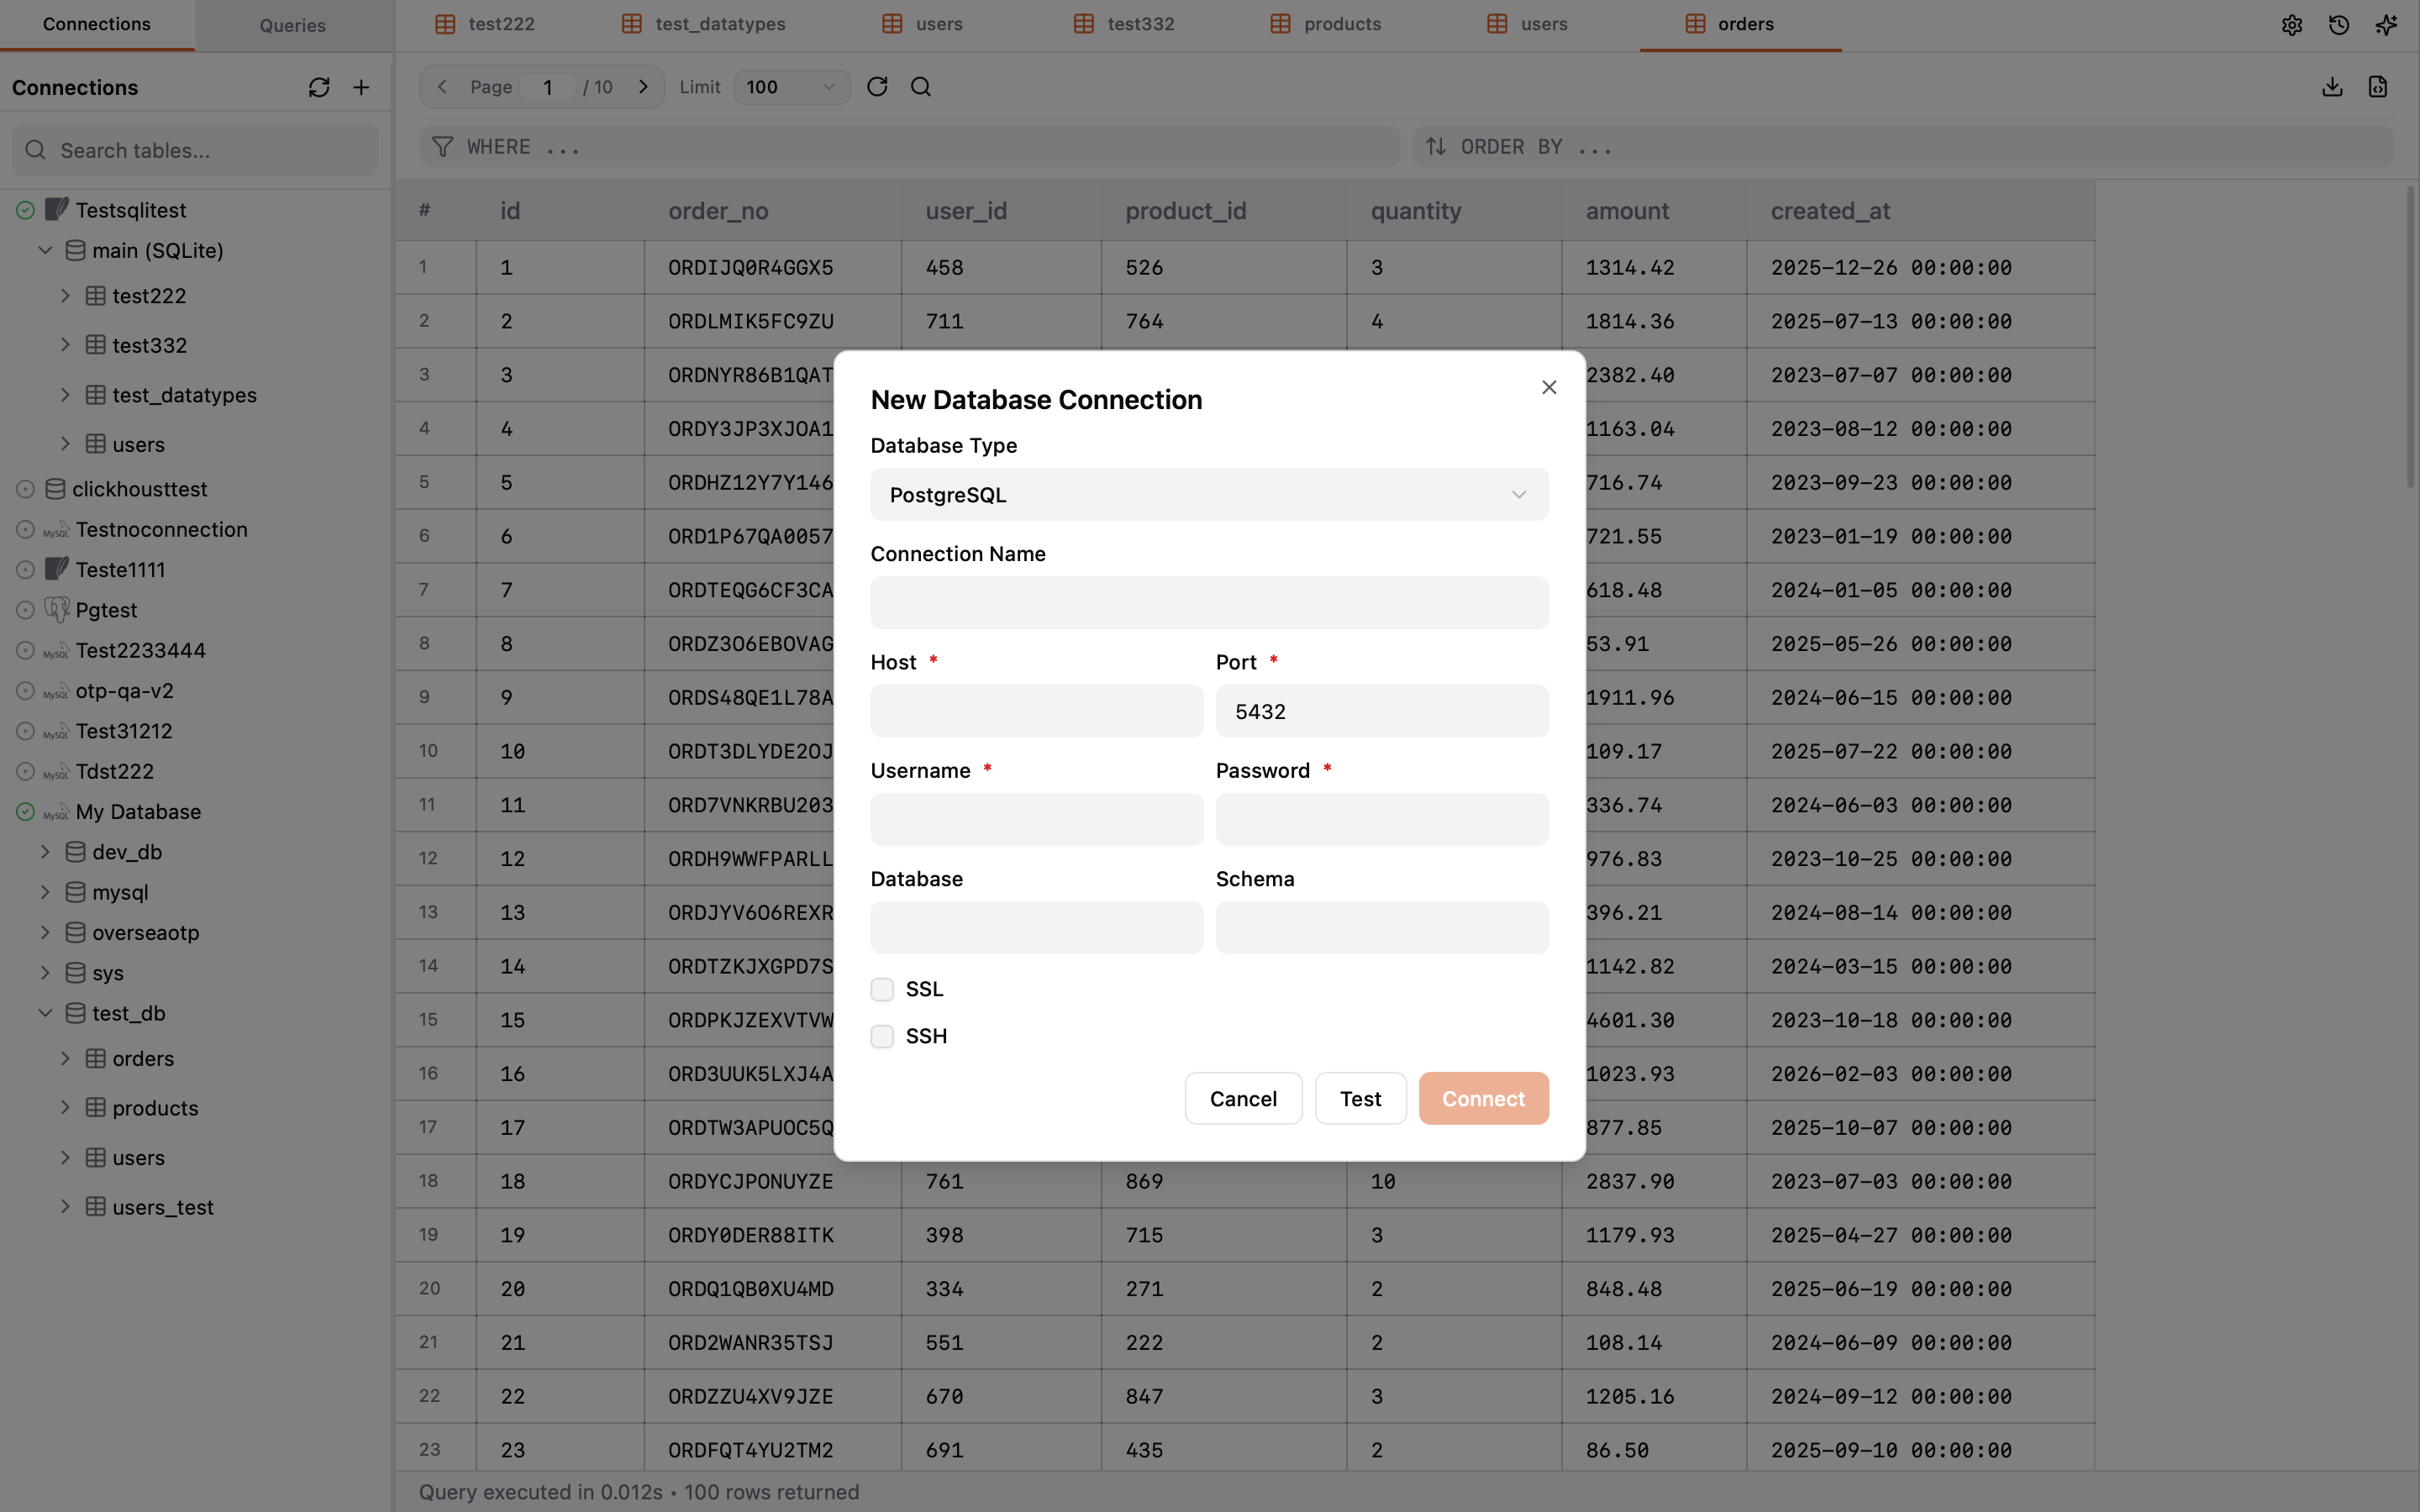Go to next page arrow
This screenshot has height=1512, width=2420.
pos(643,87)
